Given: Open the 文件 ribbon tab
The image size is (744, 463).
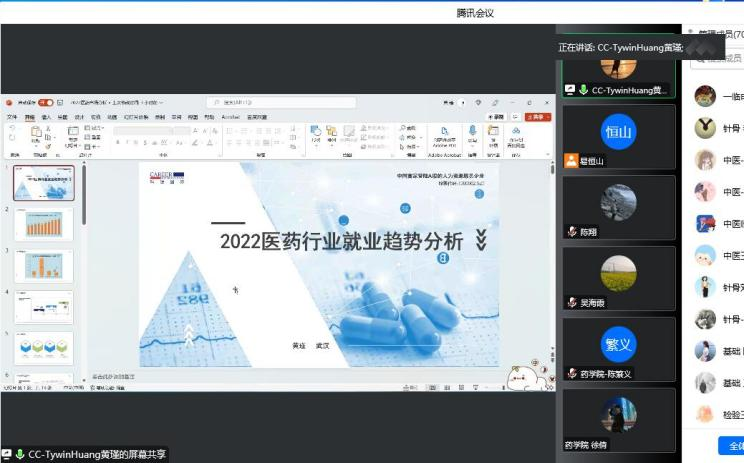Looking at the screenshot, I should 13,117.
